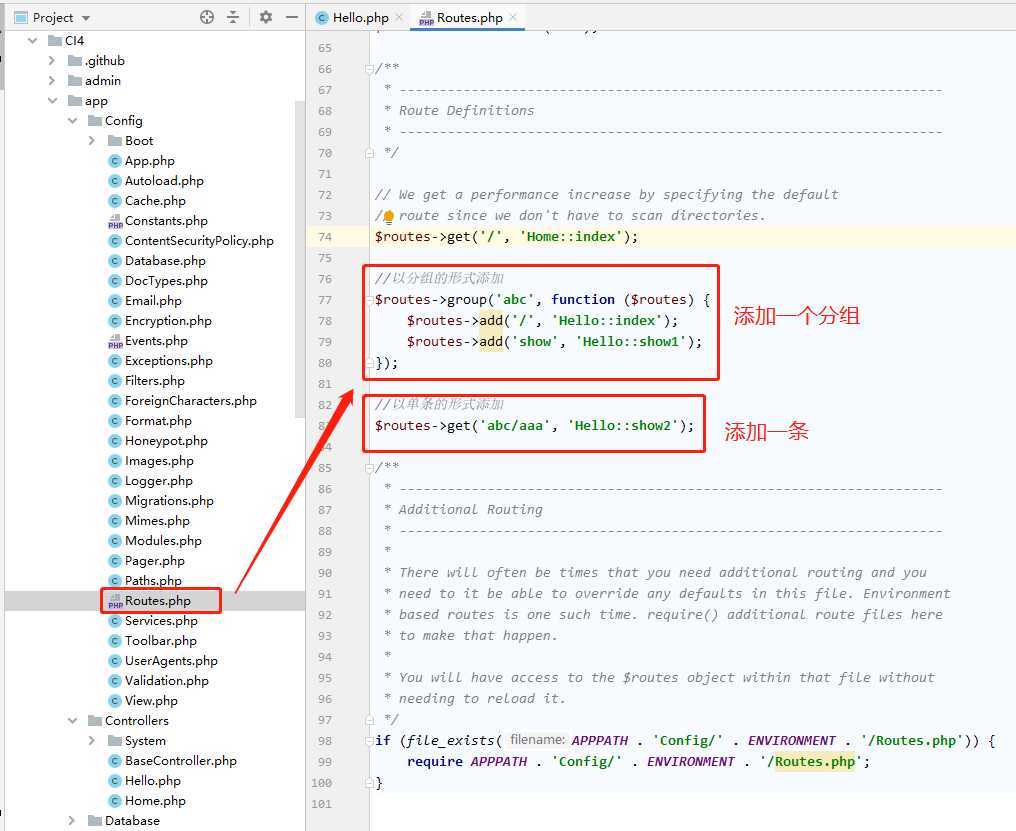Expand the admin folder

pos(52,81)
